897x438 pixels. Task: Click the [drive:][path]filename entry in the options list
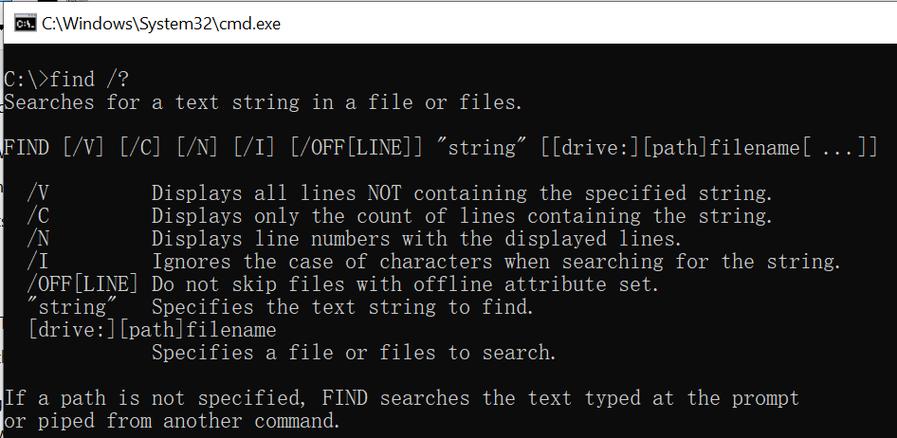point(152,329)
